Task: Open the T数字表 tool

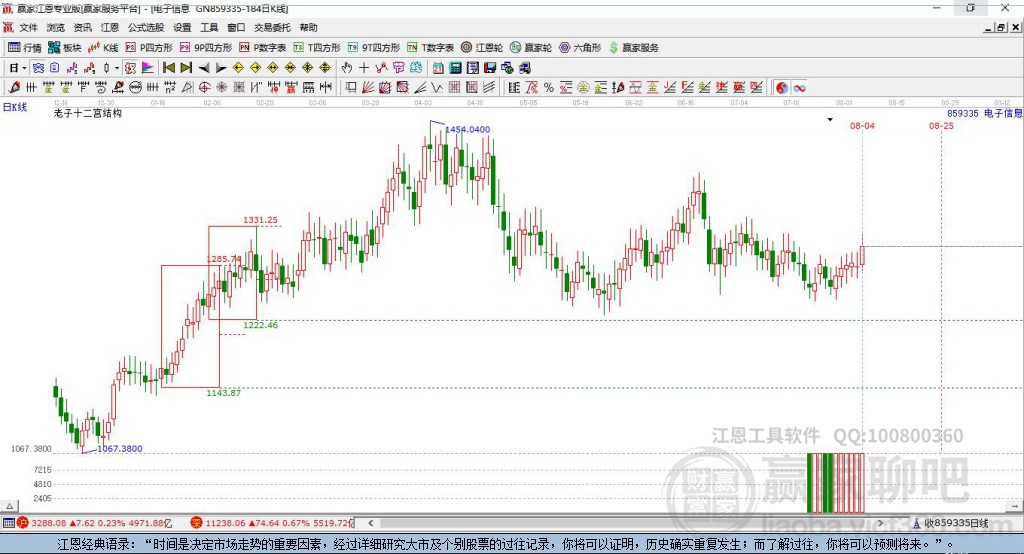Action: coord(430,48)
